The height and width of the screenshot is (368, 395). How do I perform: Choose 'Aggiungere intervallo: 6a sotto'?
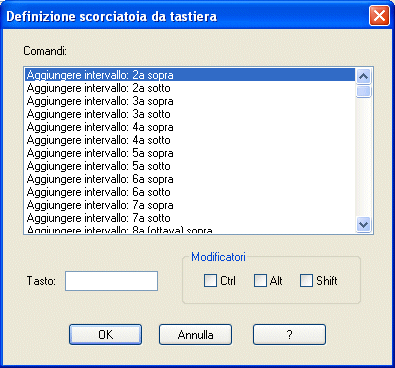click(190, 192)
